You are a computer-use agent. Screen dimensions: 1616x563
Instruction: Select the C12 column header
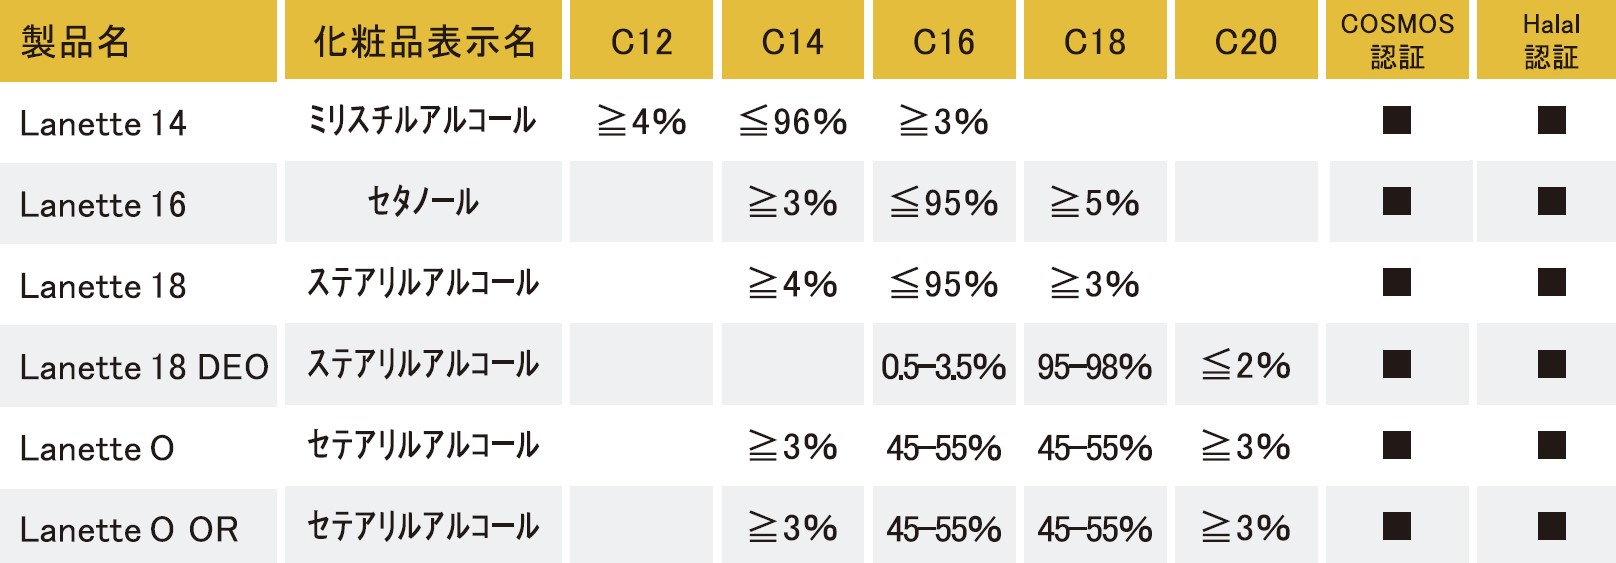point(641,40)
